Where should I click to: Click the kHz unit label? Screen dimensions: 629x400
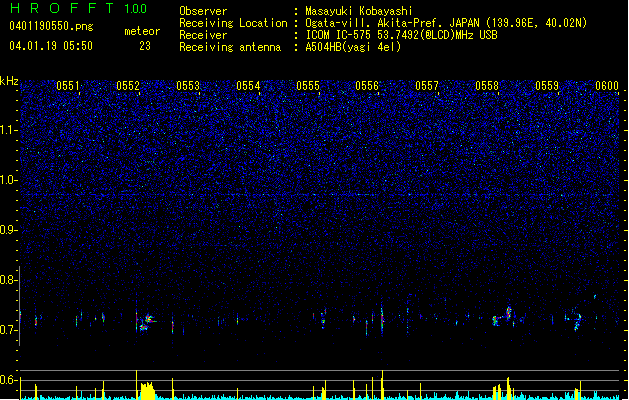click(9, 81)
